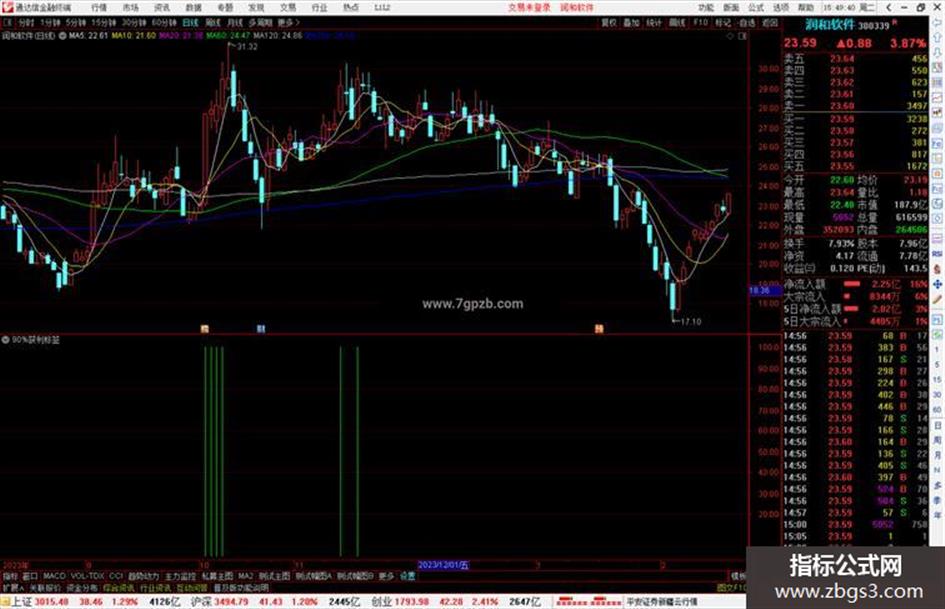Expand the 更多 indicators dropdown at bottom
Viewport: 945px width, 609px height.
tap(386, 576)
